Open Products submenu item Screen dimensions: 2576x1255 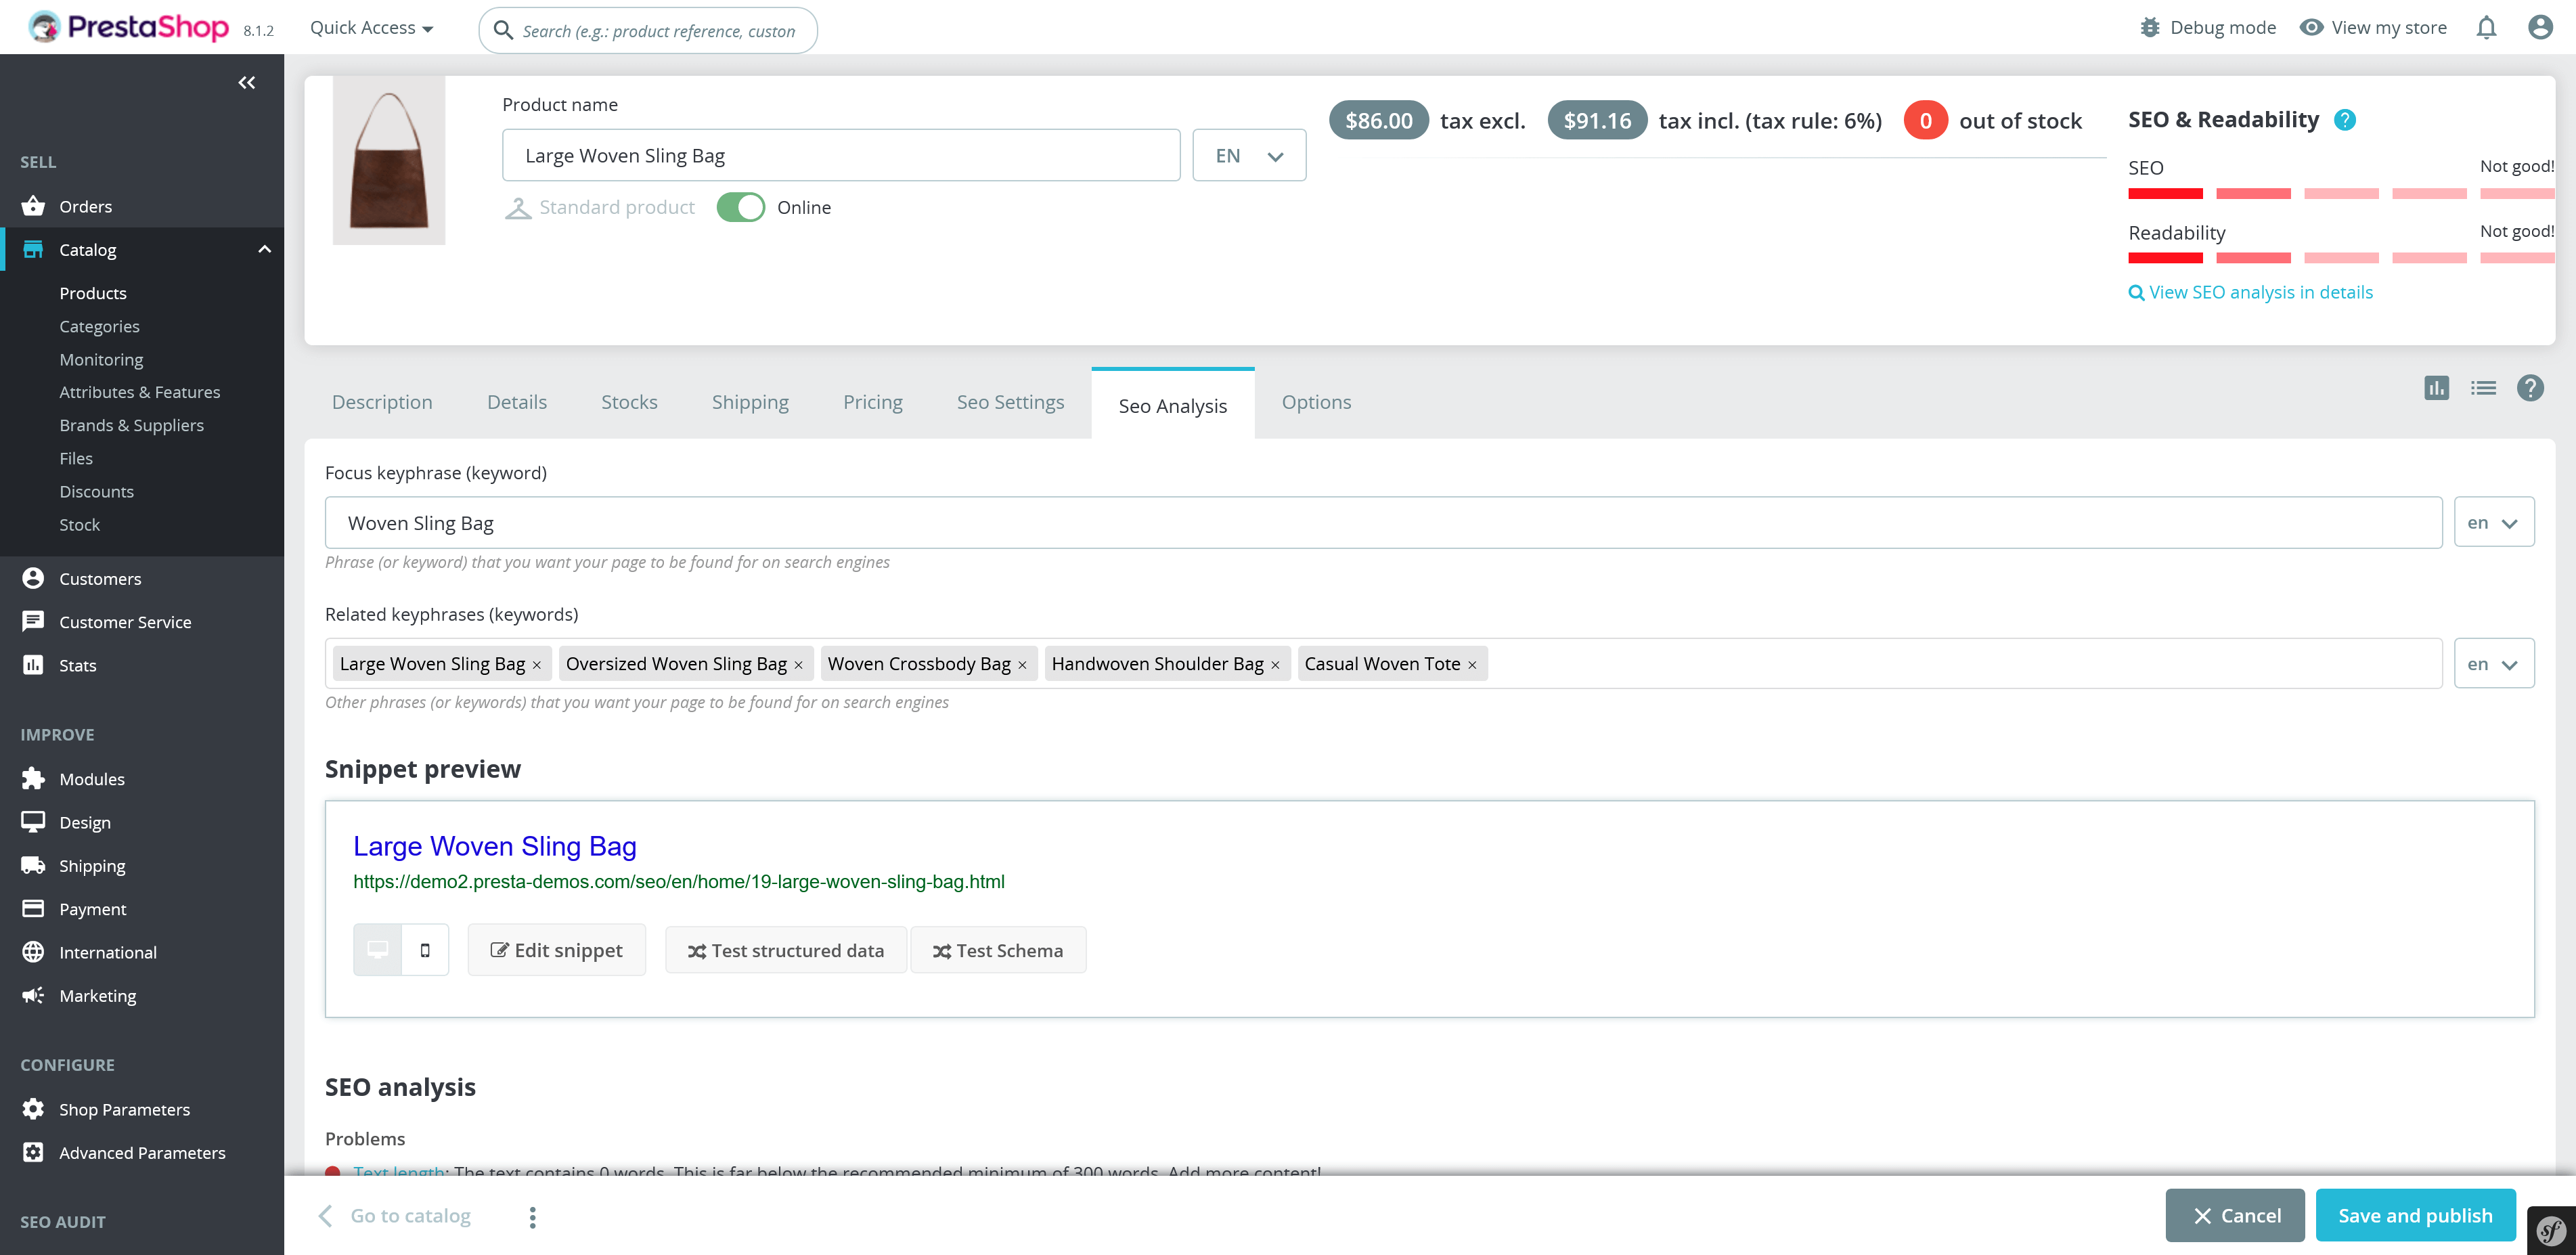(x=93, y=293)
